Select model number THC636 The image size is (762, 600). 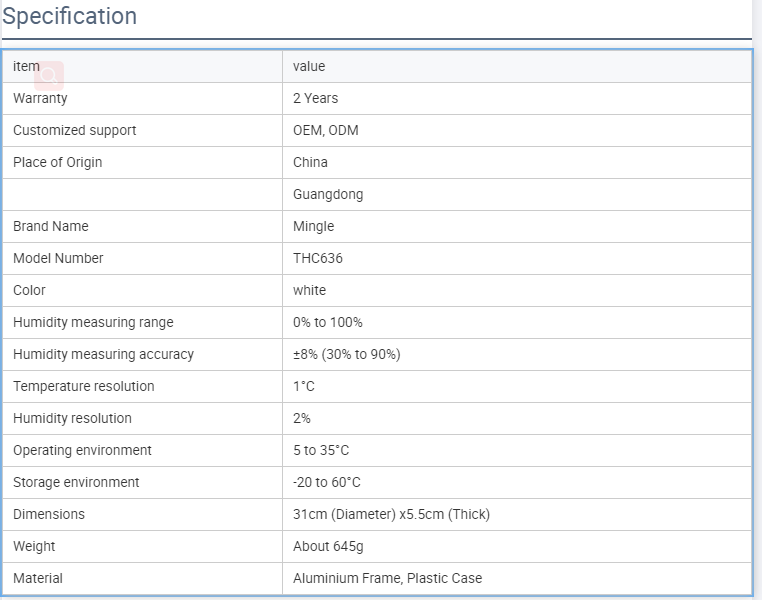click(318, 258)
